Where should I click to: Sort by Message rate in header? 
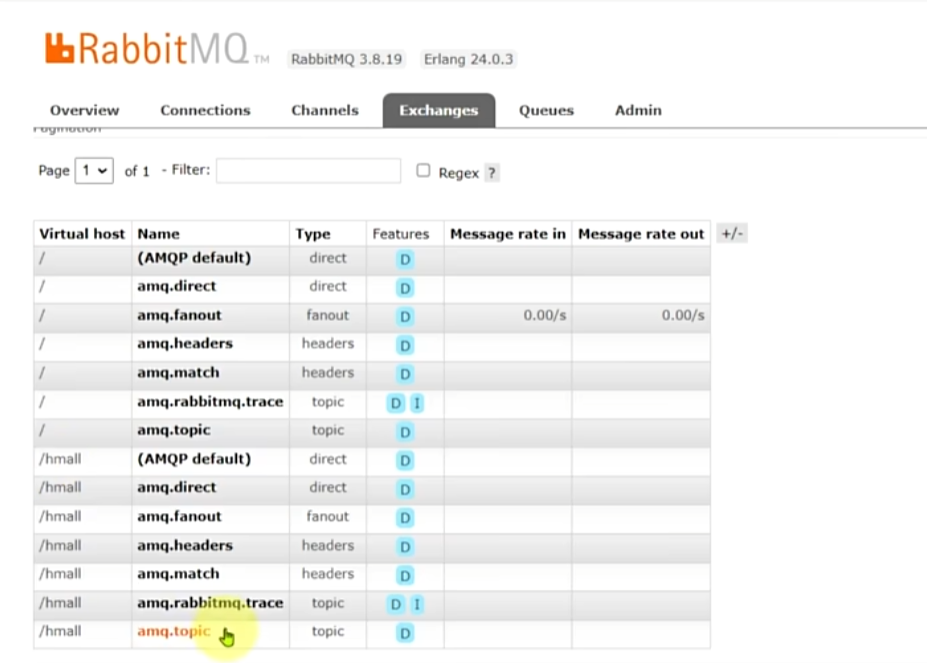(x=508, y=234)
